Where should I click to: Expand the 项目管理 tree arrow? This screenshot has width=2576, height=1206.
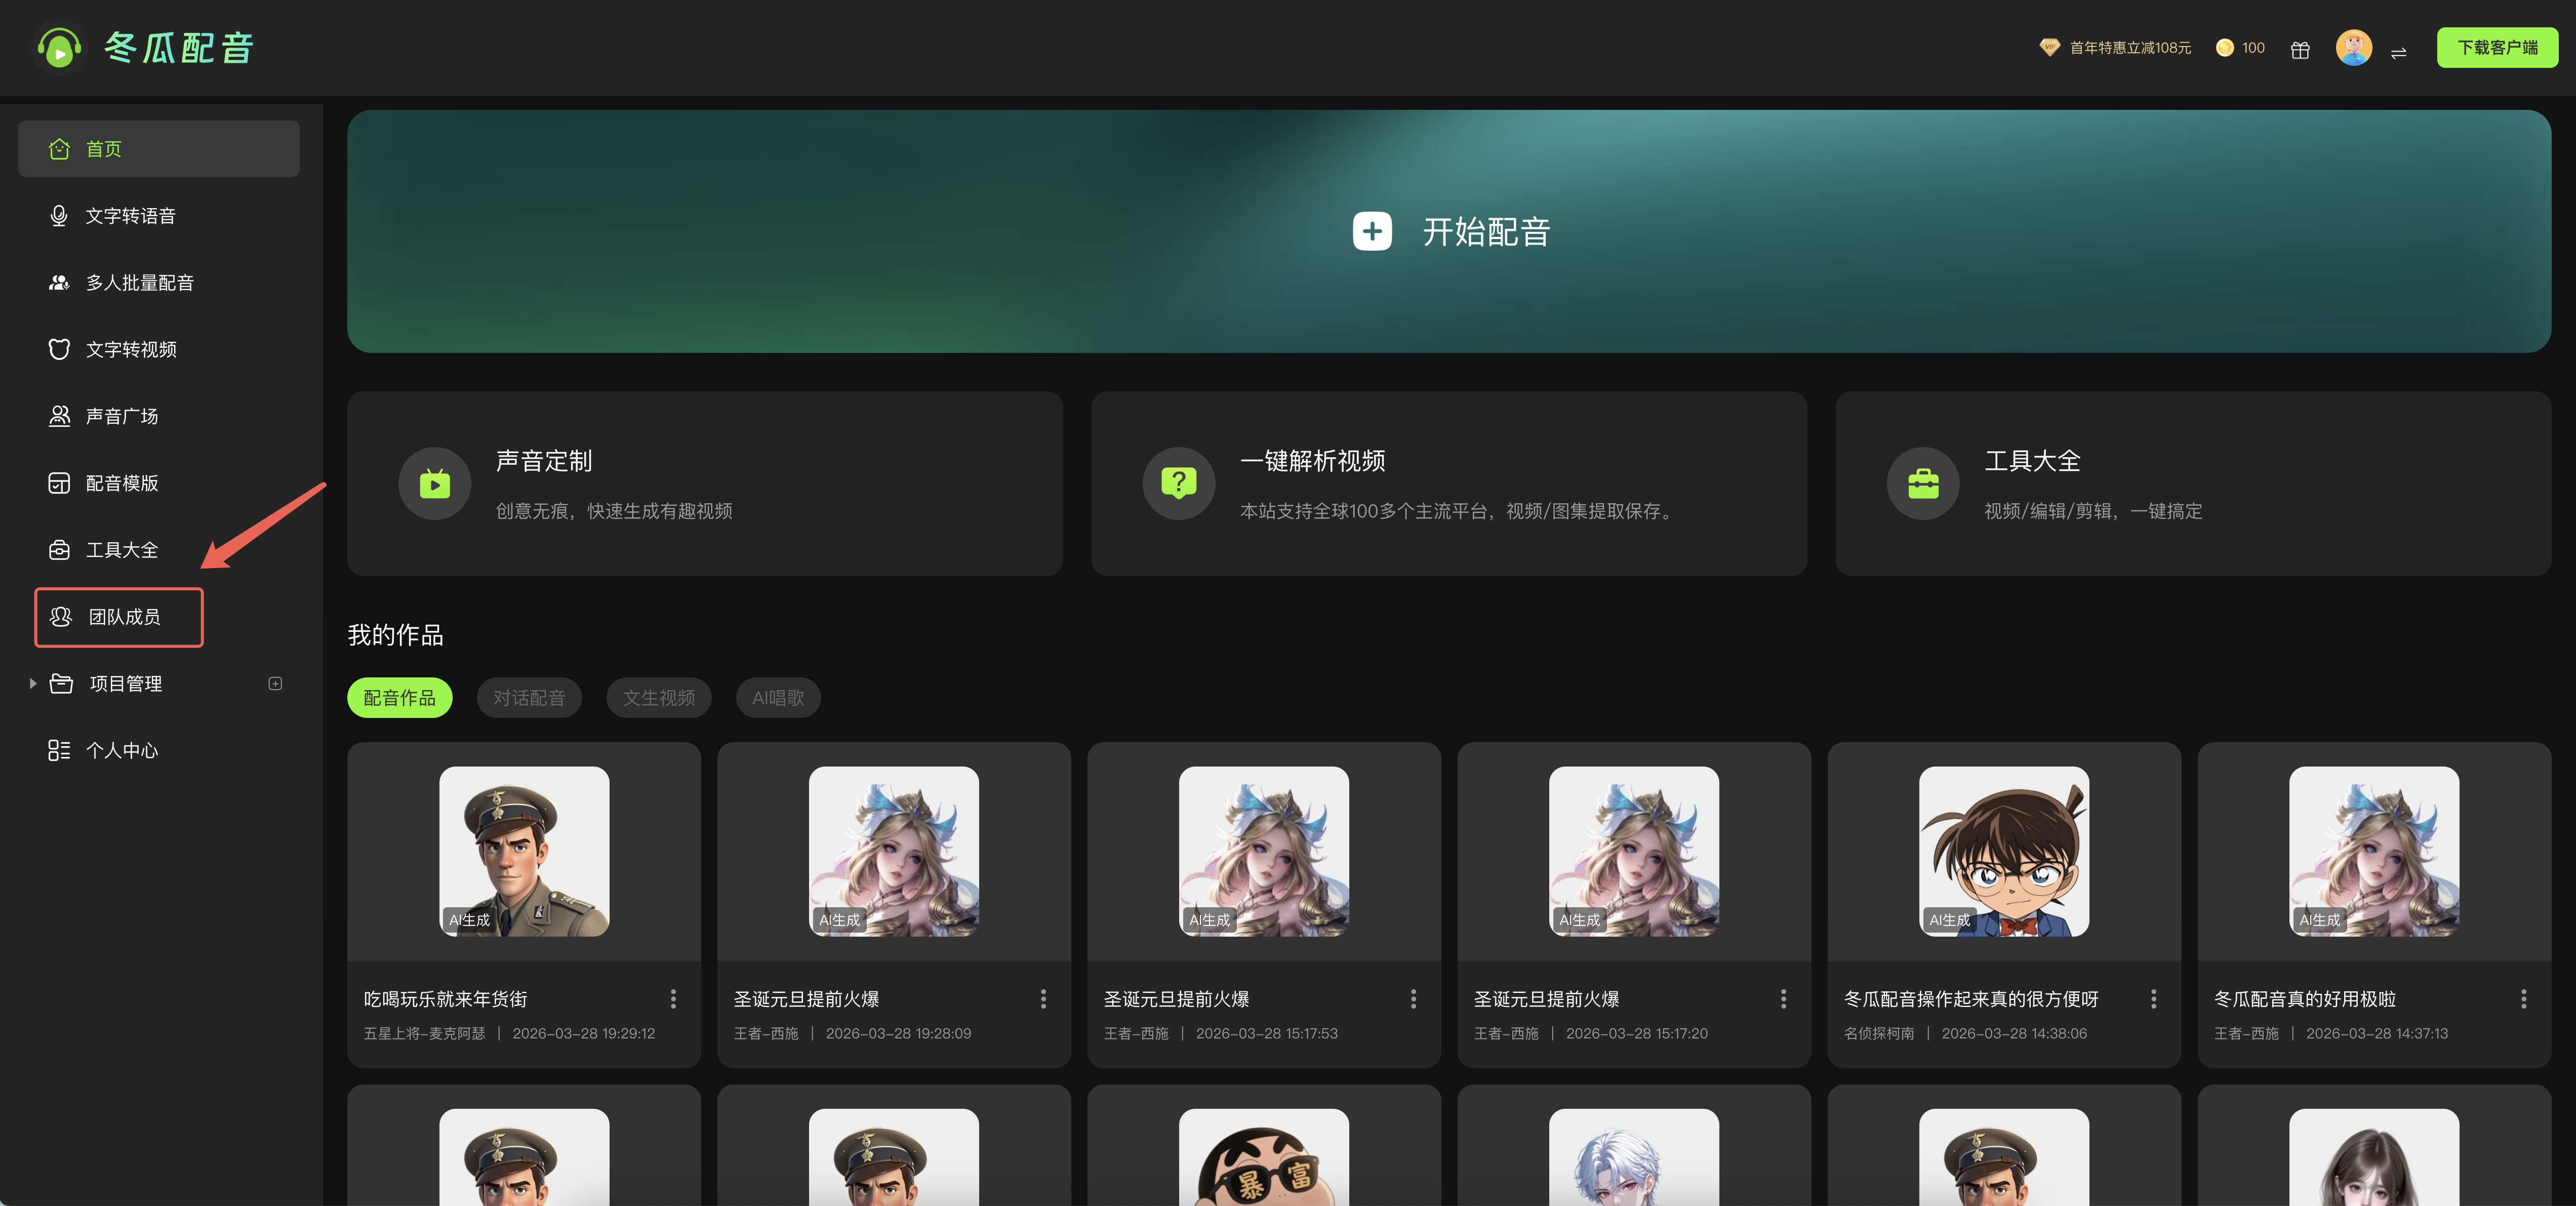point(33,684)
